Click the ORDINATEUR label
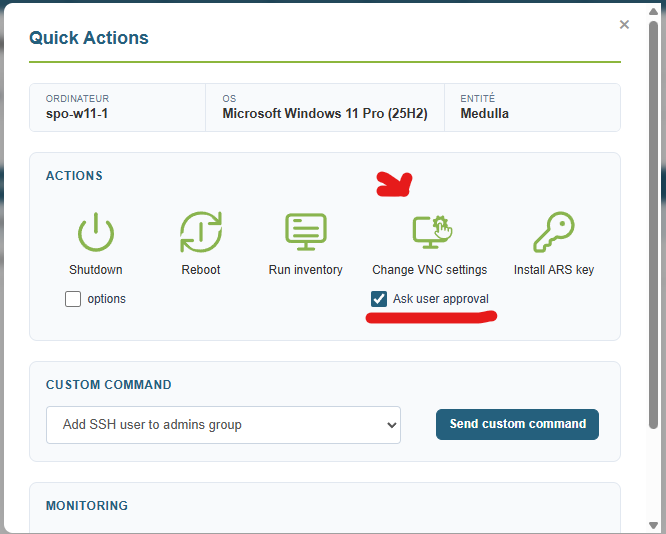The image size is (666, 534). point(77,99)
